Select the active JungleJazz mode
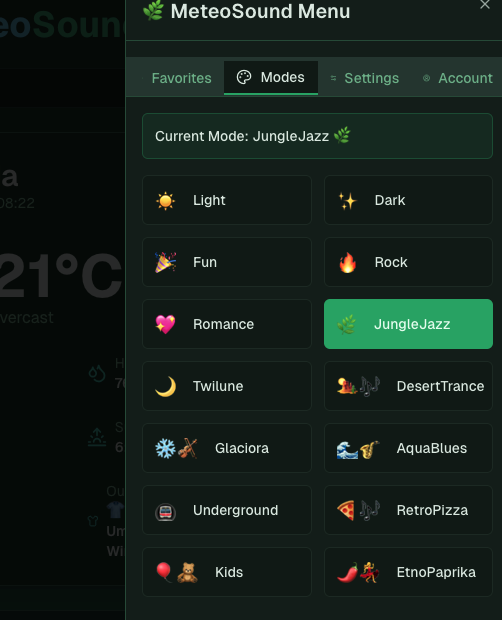 coord(408,324)
